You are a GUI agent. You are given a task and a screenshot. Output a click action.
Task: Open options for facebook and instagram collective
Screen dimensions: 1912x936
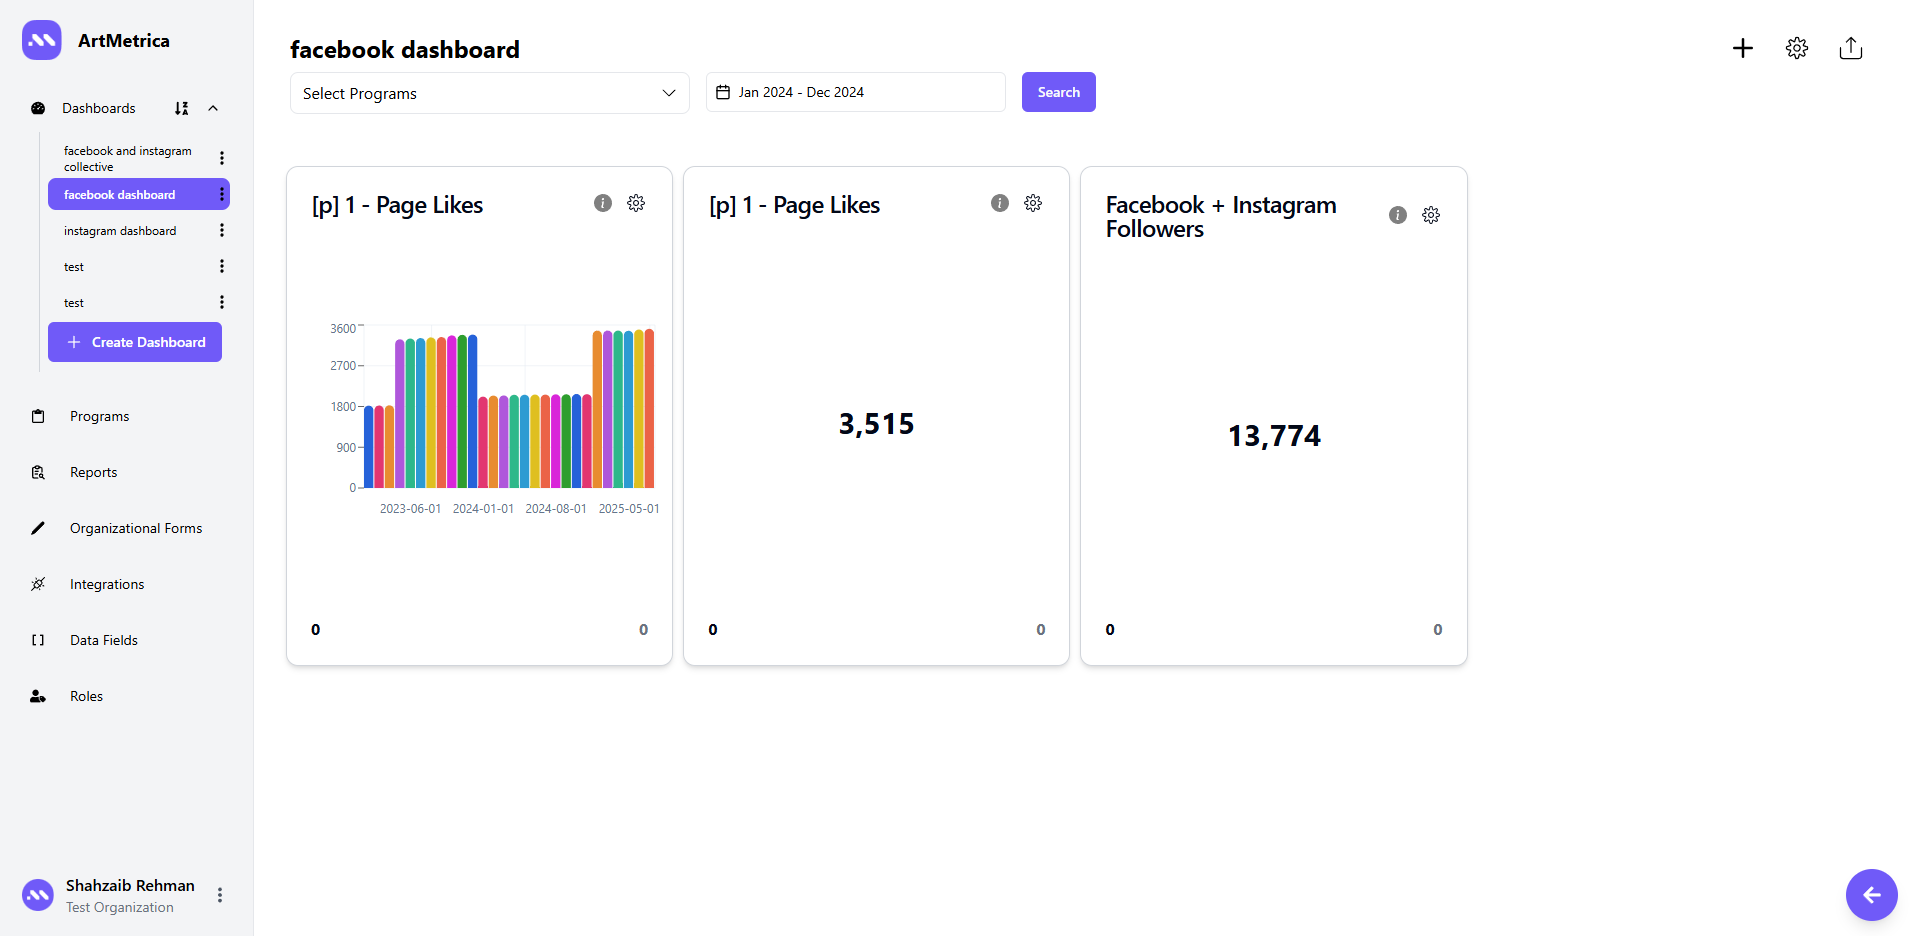pos(222,158)
